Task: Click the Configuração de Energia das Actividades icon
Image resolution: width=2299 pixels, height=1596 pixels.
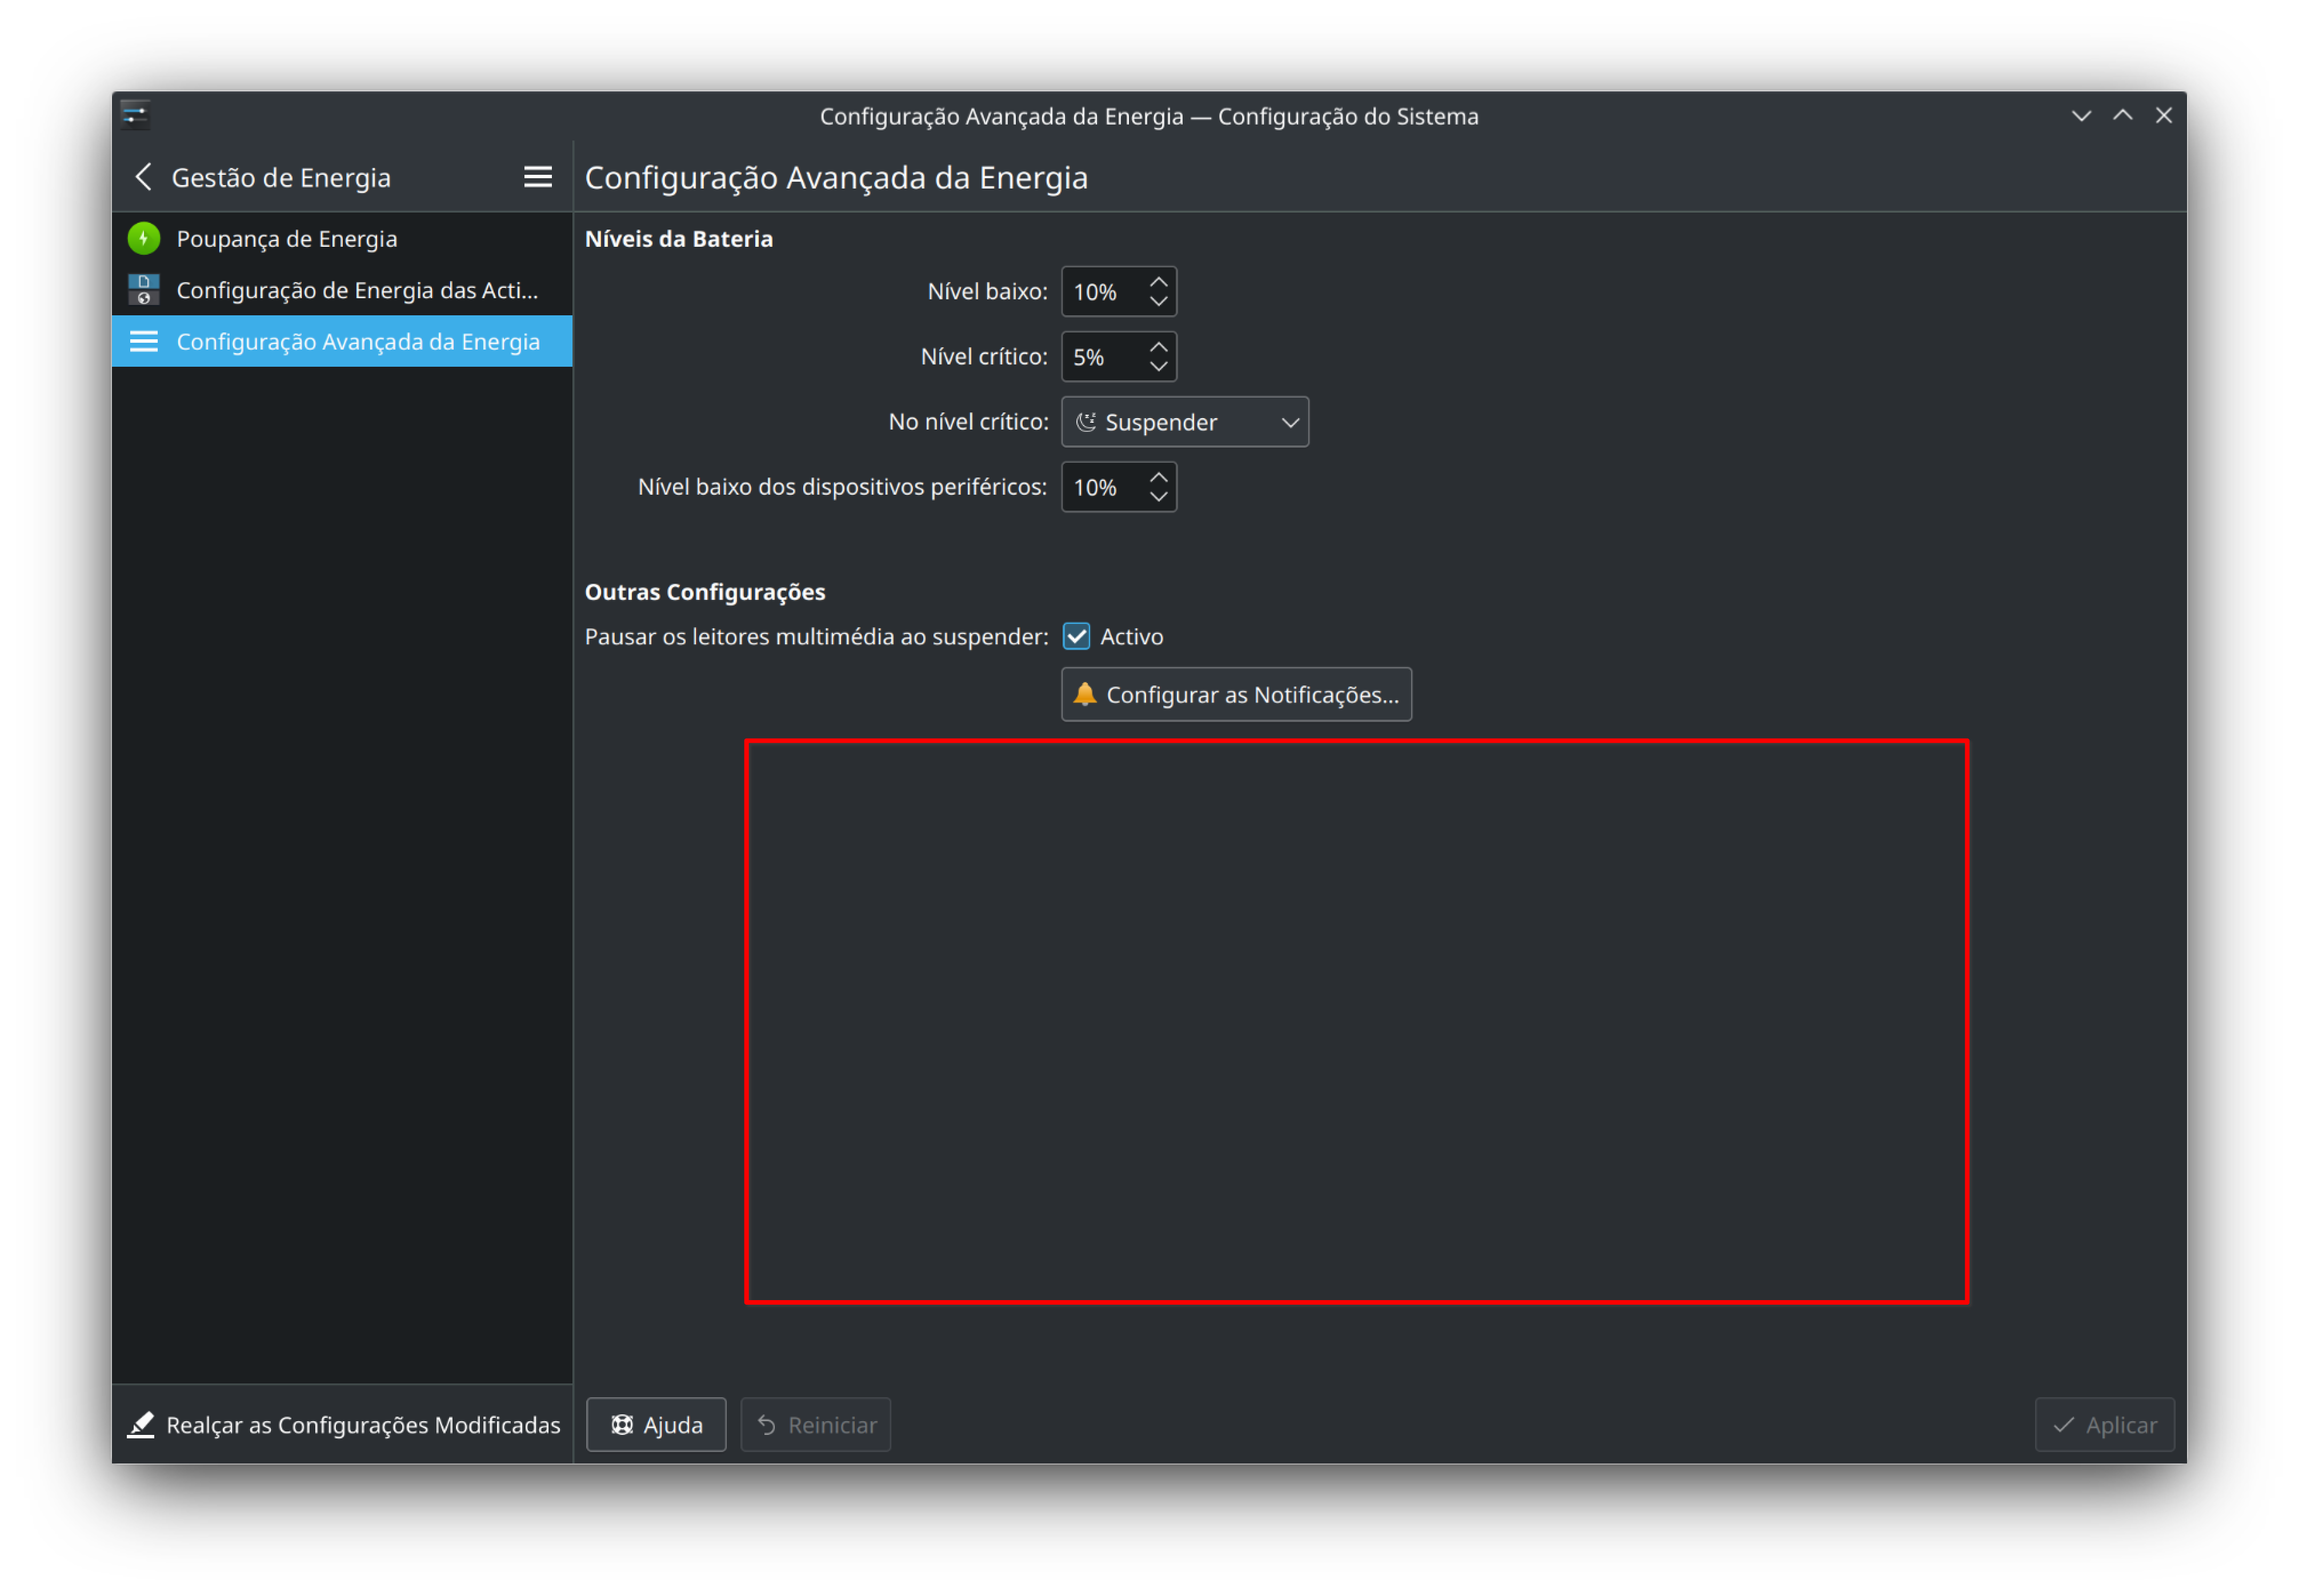Action: click(x=144, y=290)
